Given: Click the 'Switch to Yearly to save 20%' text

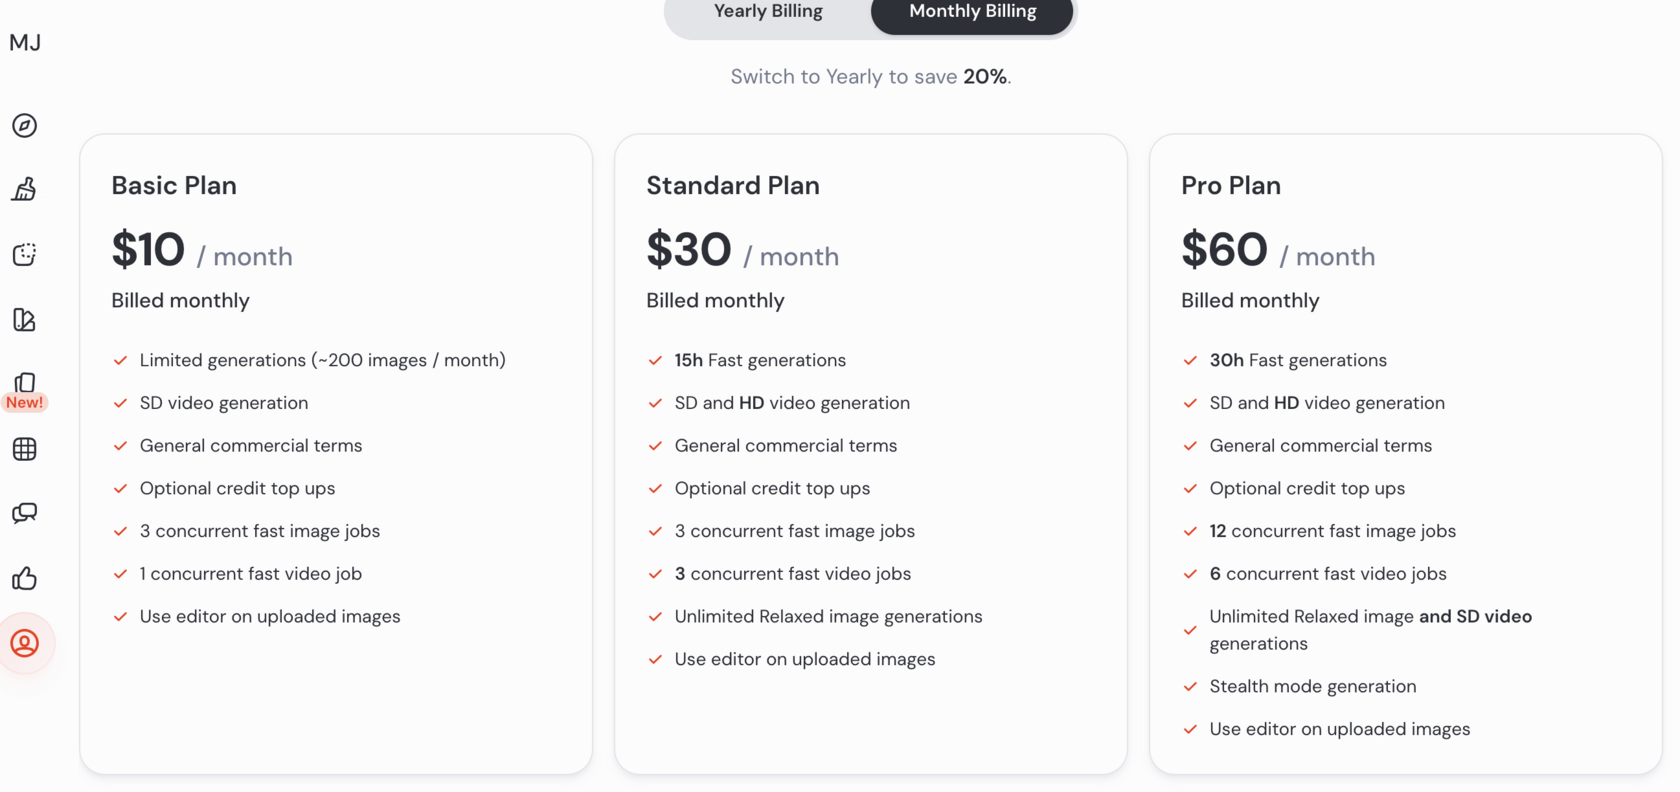Looking at the screenshot, I should 870,77.
